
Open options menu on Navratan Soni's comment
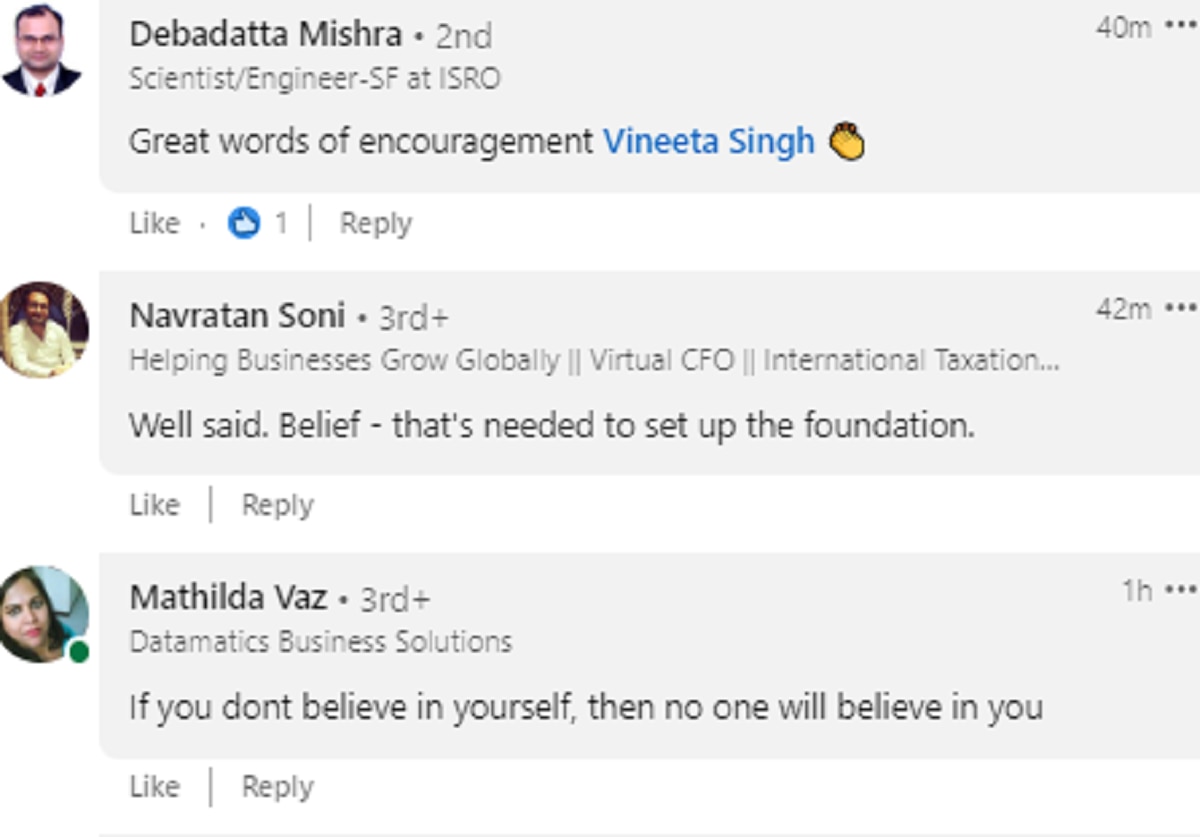pyautogui.click(x=1180, y=309)
